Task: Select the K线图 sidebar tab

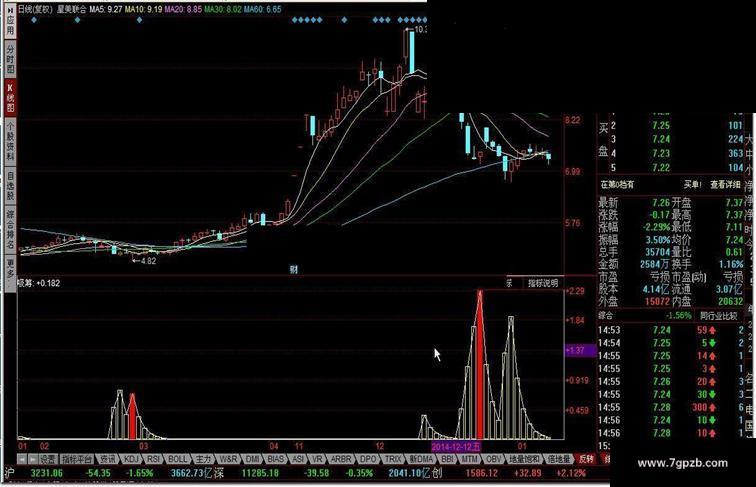Action: (x=10, y=98)
